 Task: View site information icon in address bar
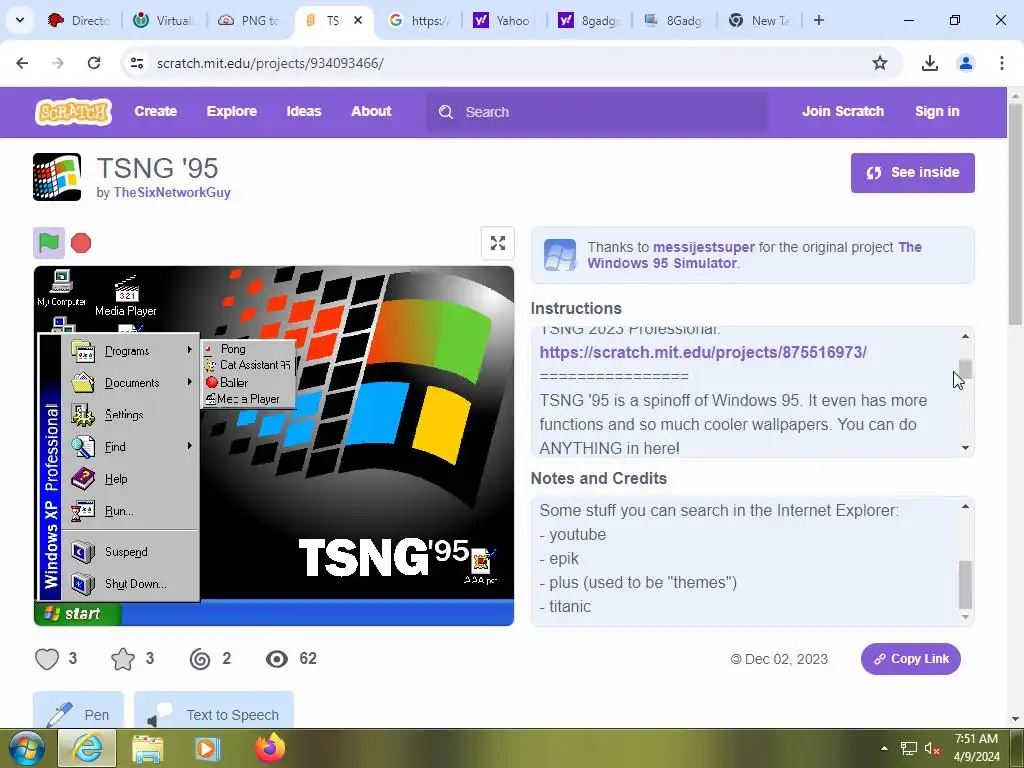tap(136, 63)
